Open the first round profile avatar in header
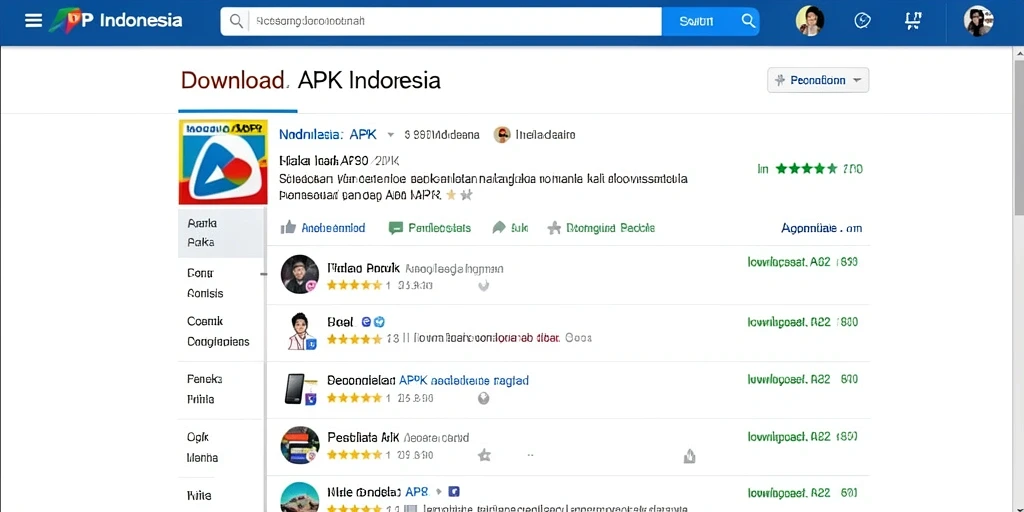The width and height of the screenshot is (1024, 512). click(x=810, y=21)
